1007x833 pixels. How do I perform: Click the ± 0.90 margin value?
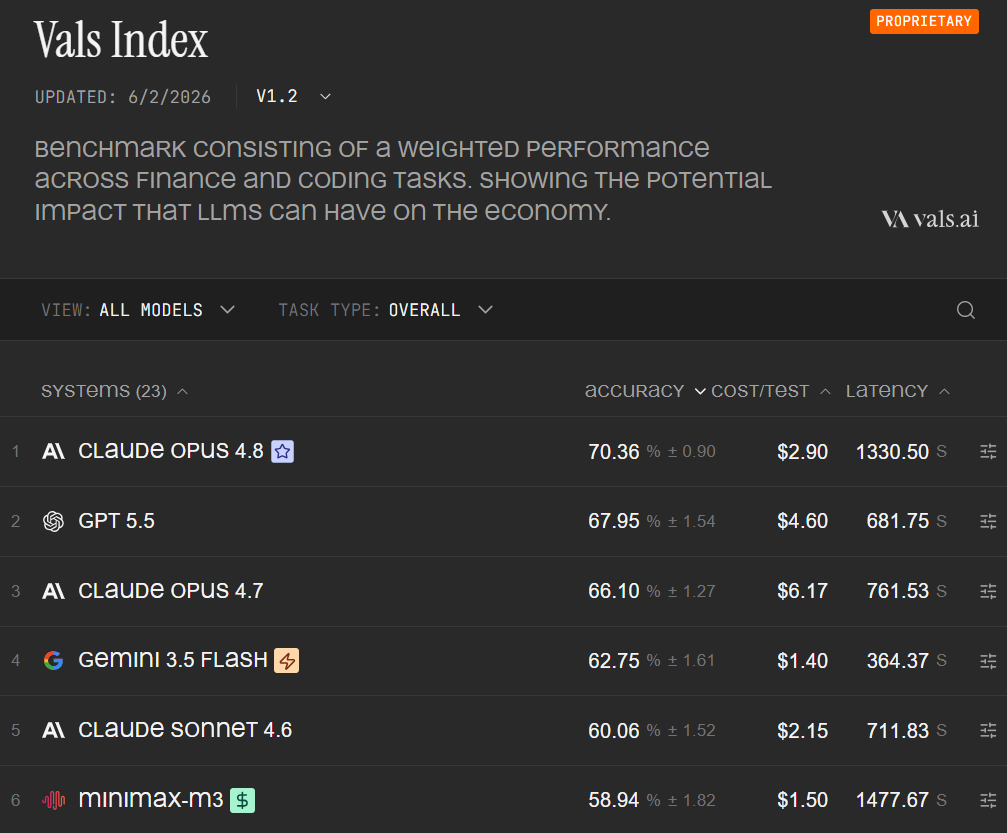point(692,452)
